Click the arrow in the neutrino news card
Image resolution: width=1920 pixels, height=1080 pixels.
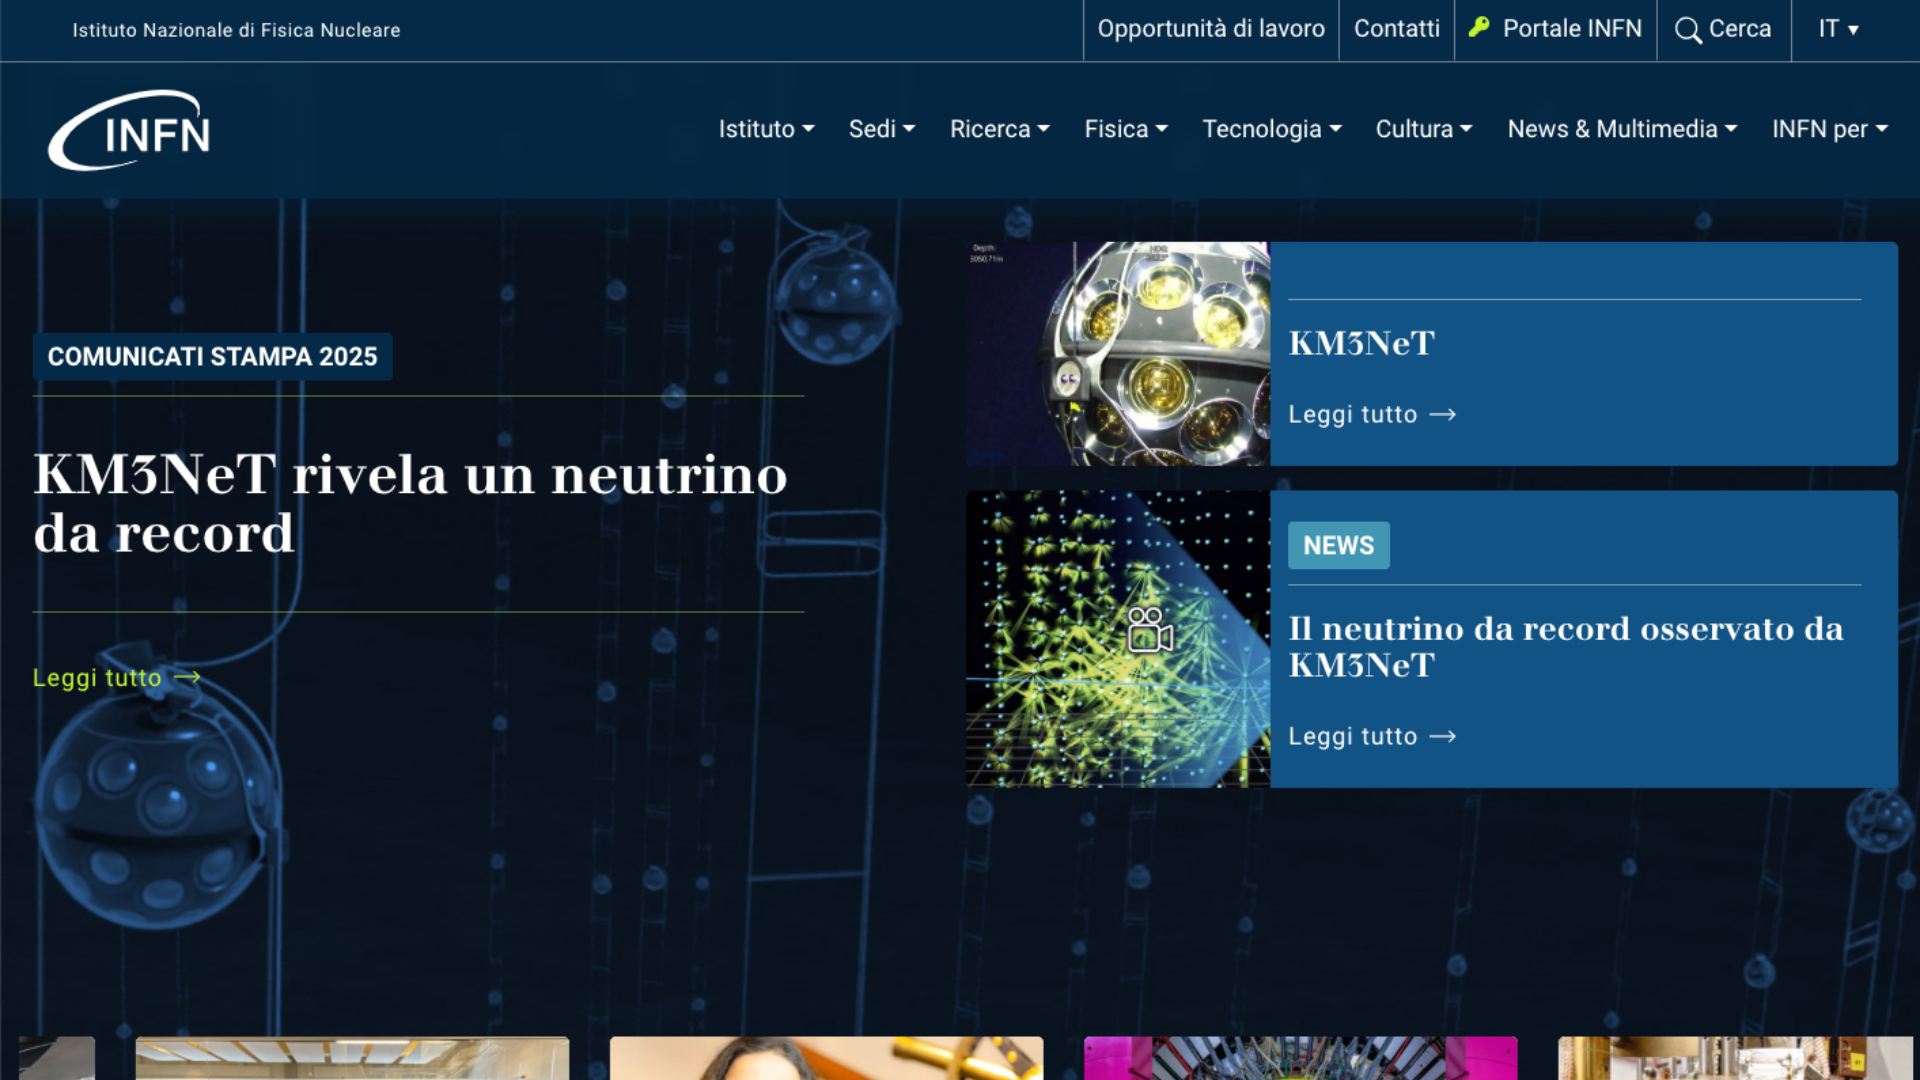[1442, 737]
